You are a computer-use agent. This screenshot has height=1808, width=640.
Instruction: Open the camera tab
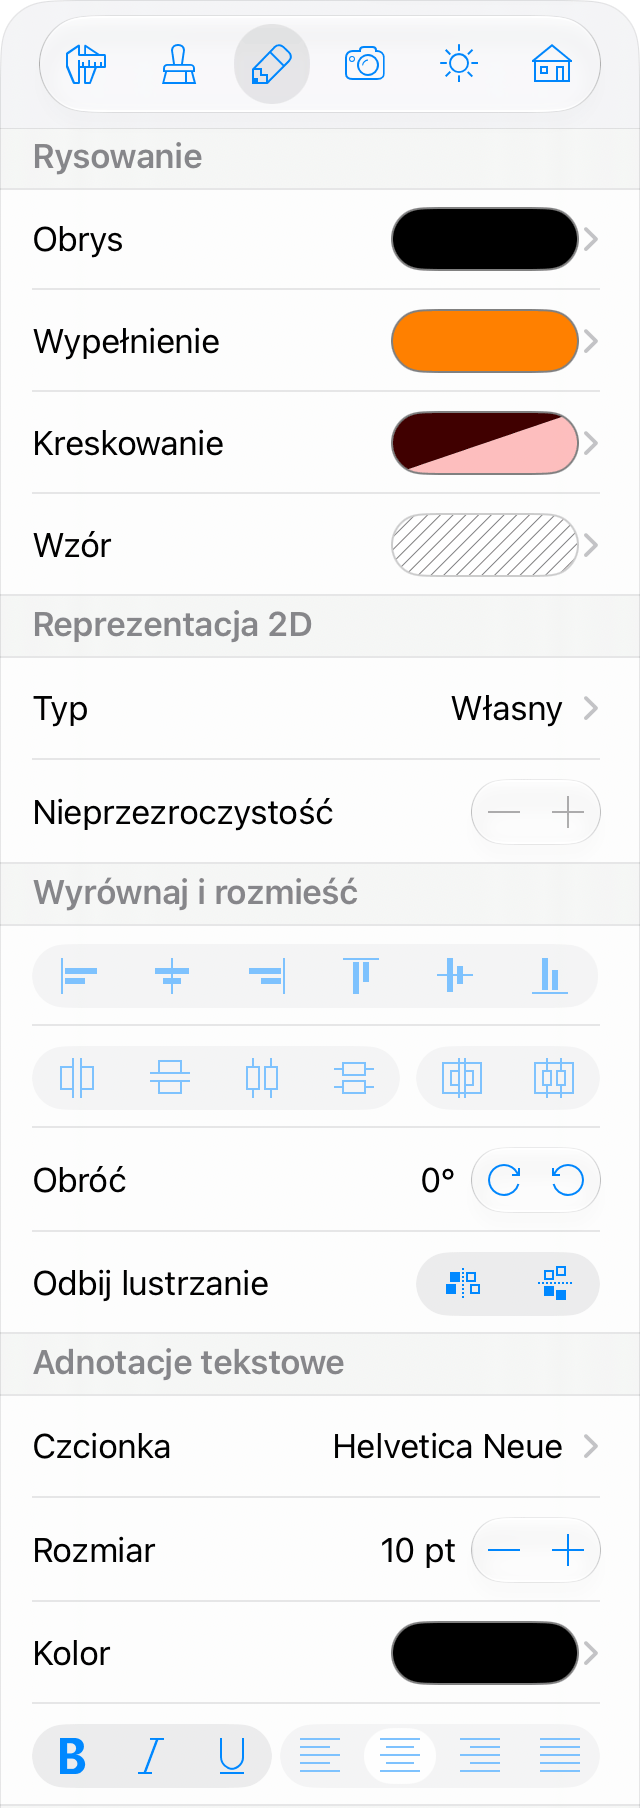(x=365, y=65)
